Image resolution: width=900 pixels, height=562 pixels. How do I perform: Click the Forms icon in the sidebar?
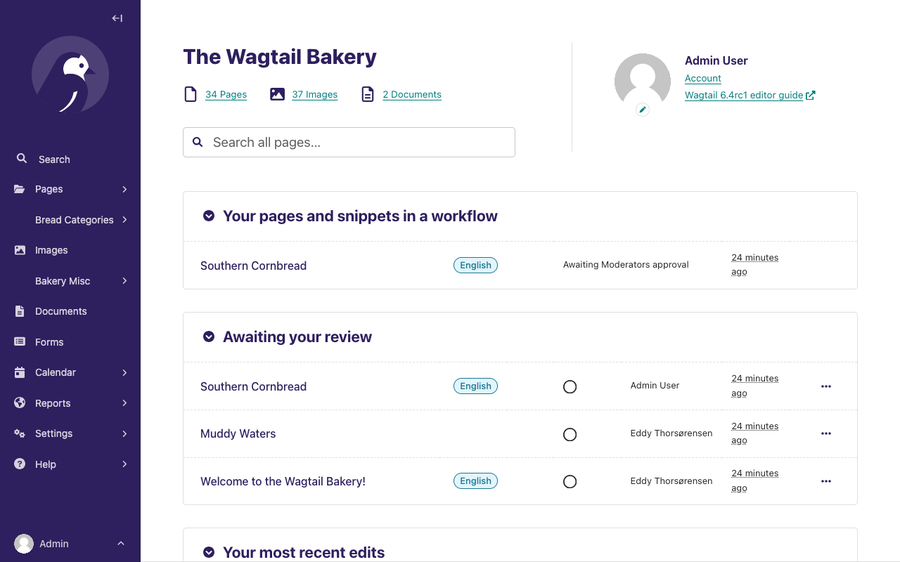tap(20, 342)
